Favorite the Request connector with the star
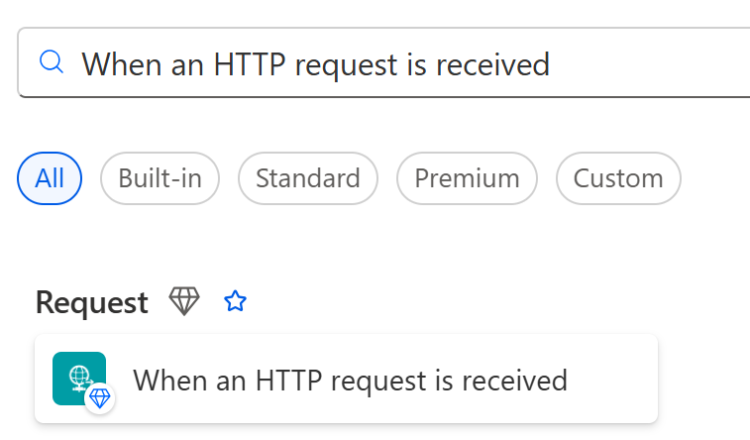 point(235,301)
